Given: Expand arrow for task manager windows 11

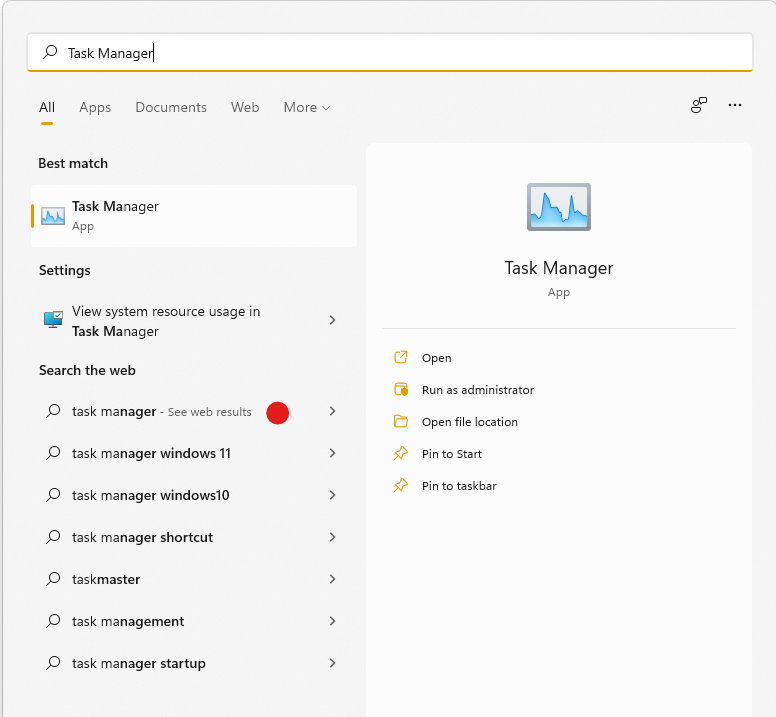Looking at the screenshot, I should (332, 453).
